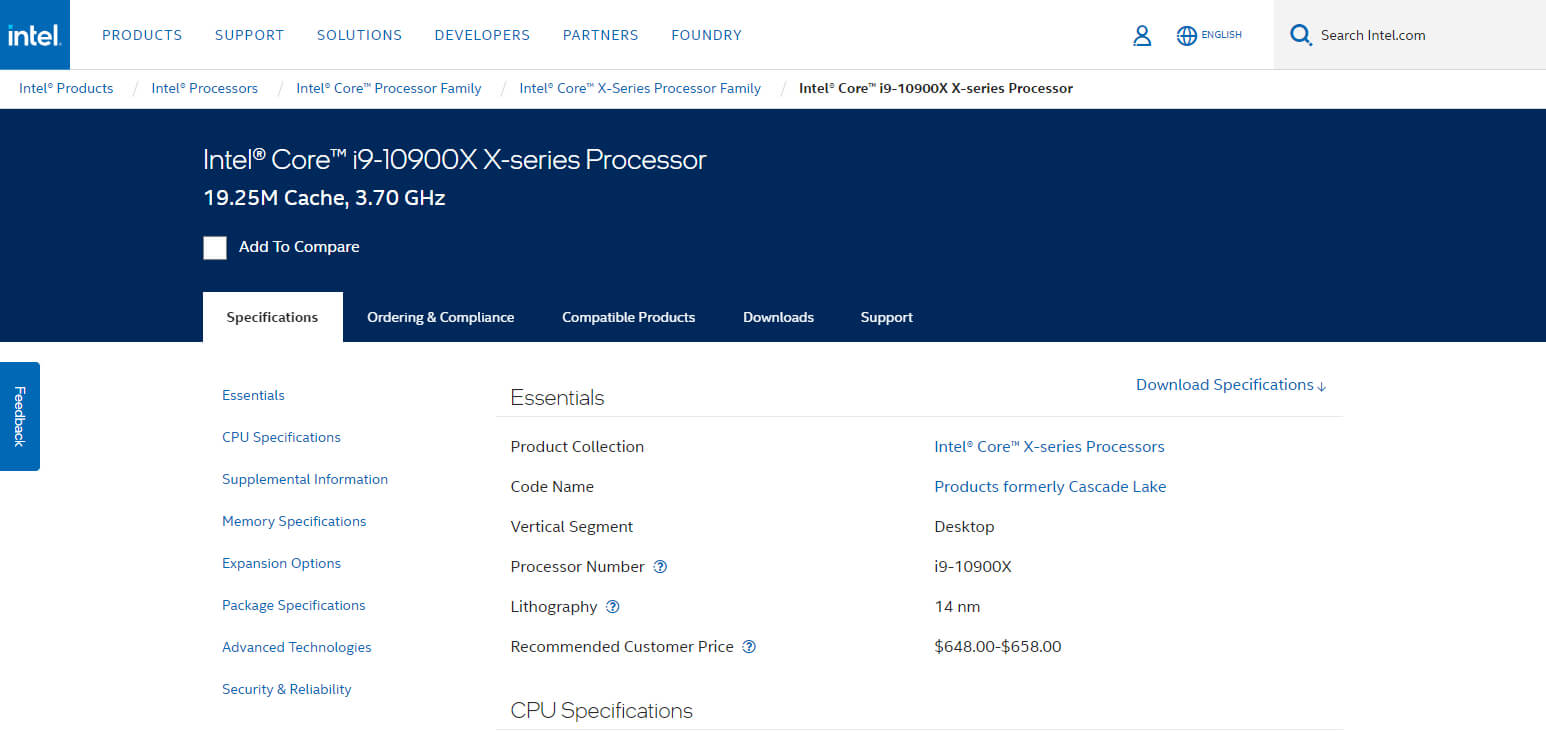The width and height of the screenshot is (1546, 731).
Task: Jump to Package Specifications section
Action: point(293,605)
